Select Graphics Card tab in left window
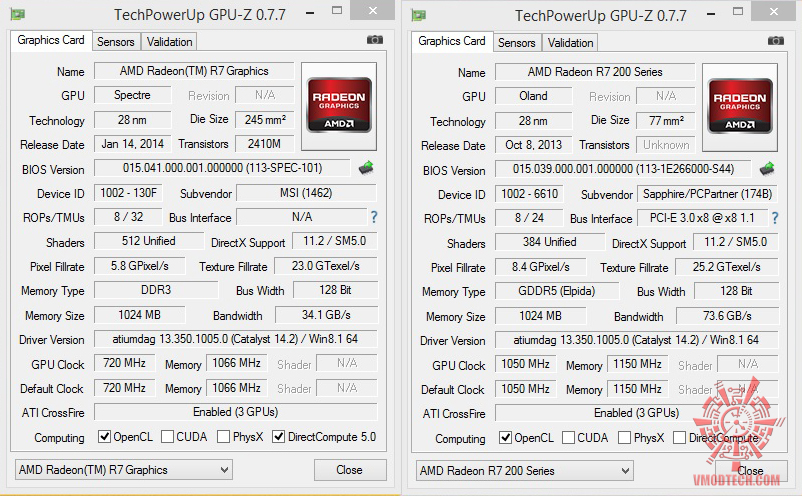802x496 pixels. [51, 40]
